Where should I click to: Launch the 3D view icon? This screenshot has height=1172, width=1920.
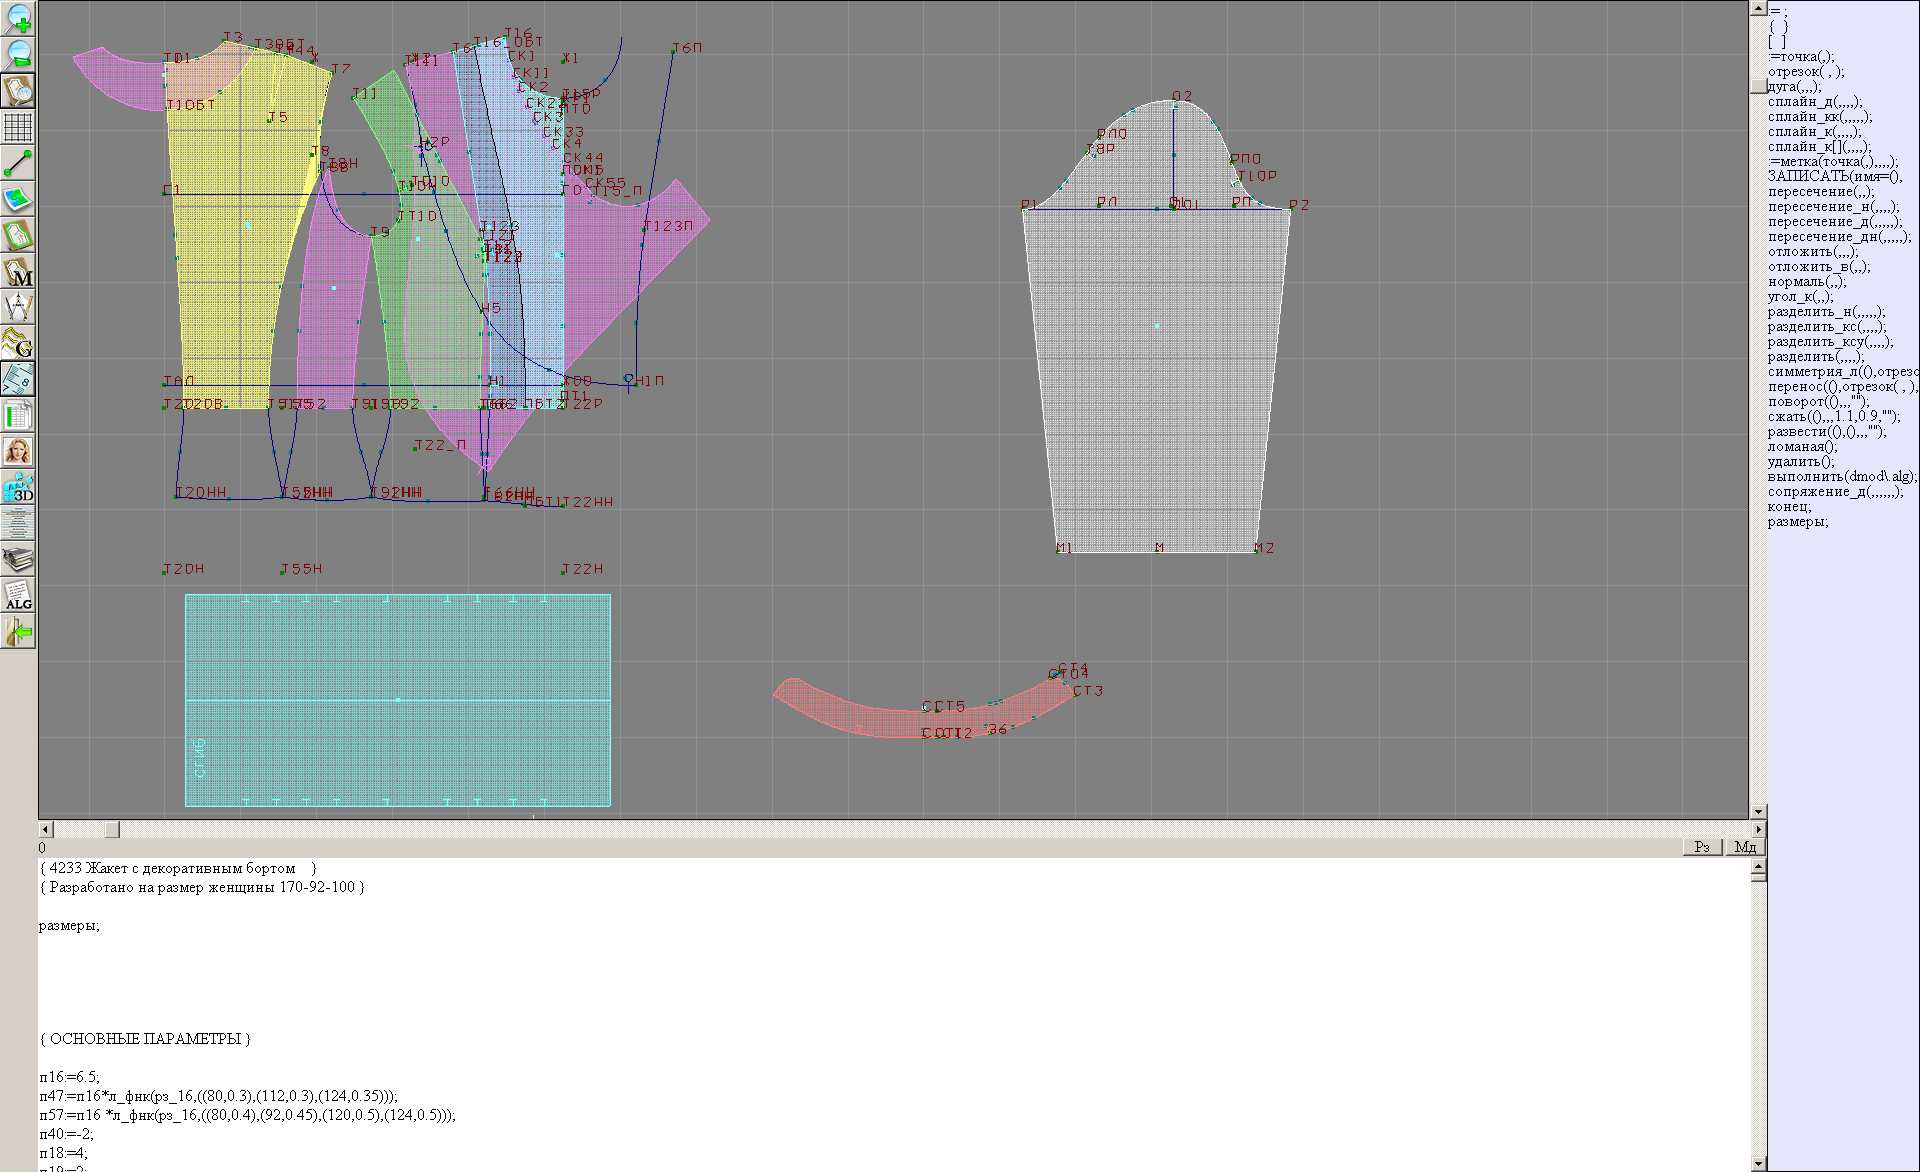click(18, 487)
